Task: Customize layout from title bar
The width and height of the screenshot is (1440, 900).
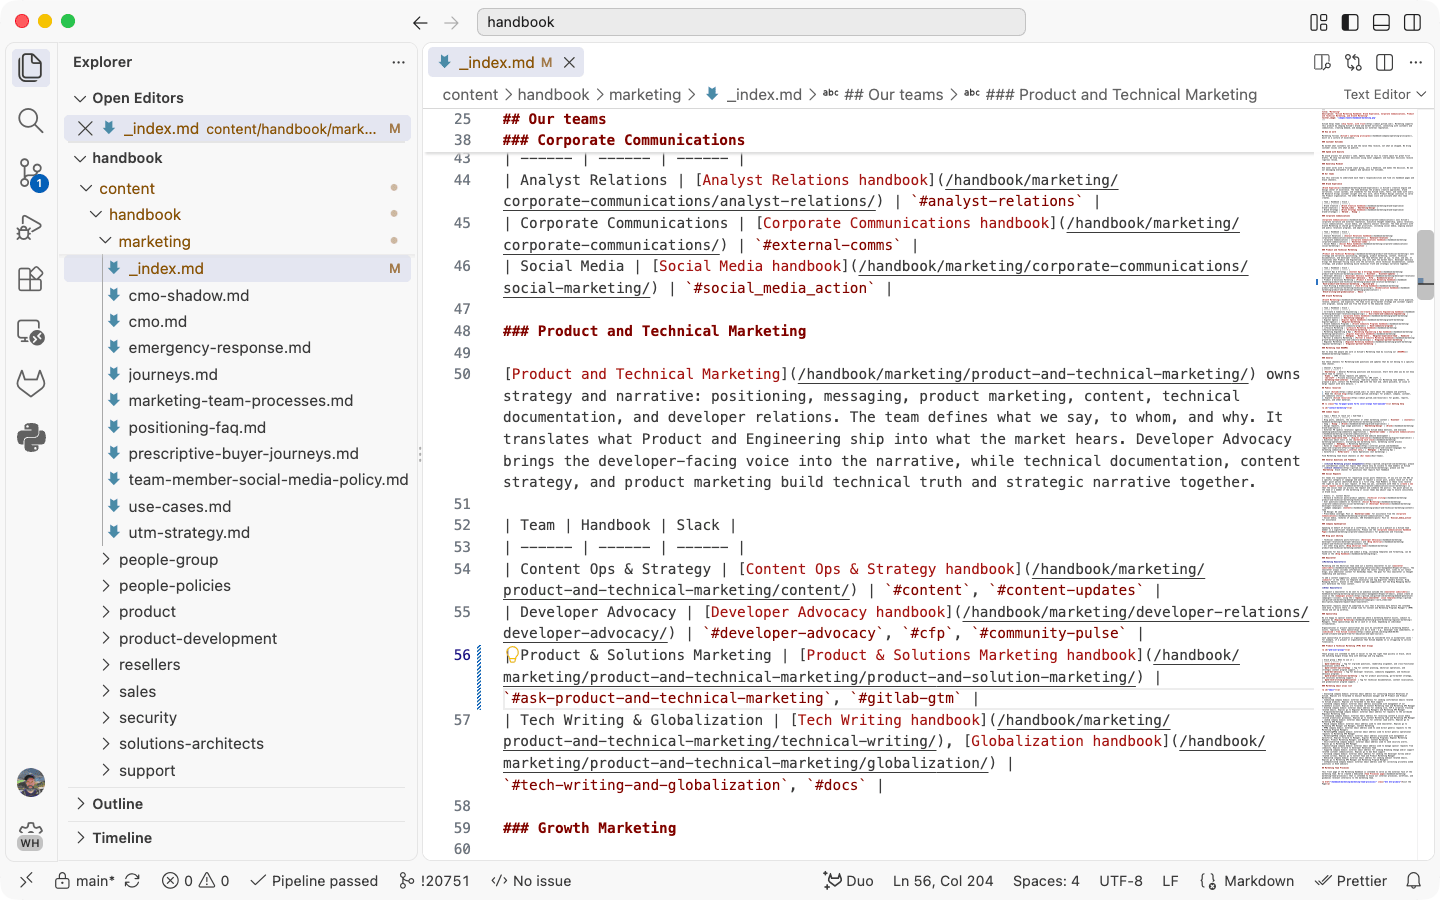Action: 1319,22
